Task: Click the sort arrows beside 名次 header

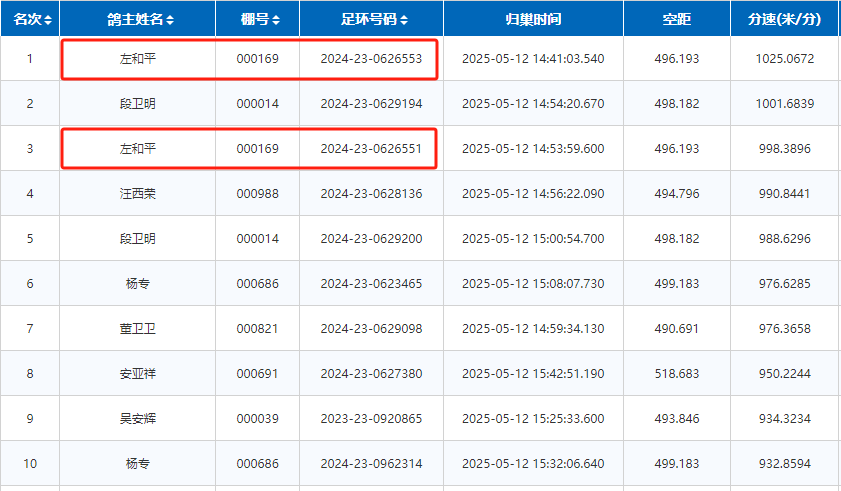Action: (x=48, y=20)
